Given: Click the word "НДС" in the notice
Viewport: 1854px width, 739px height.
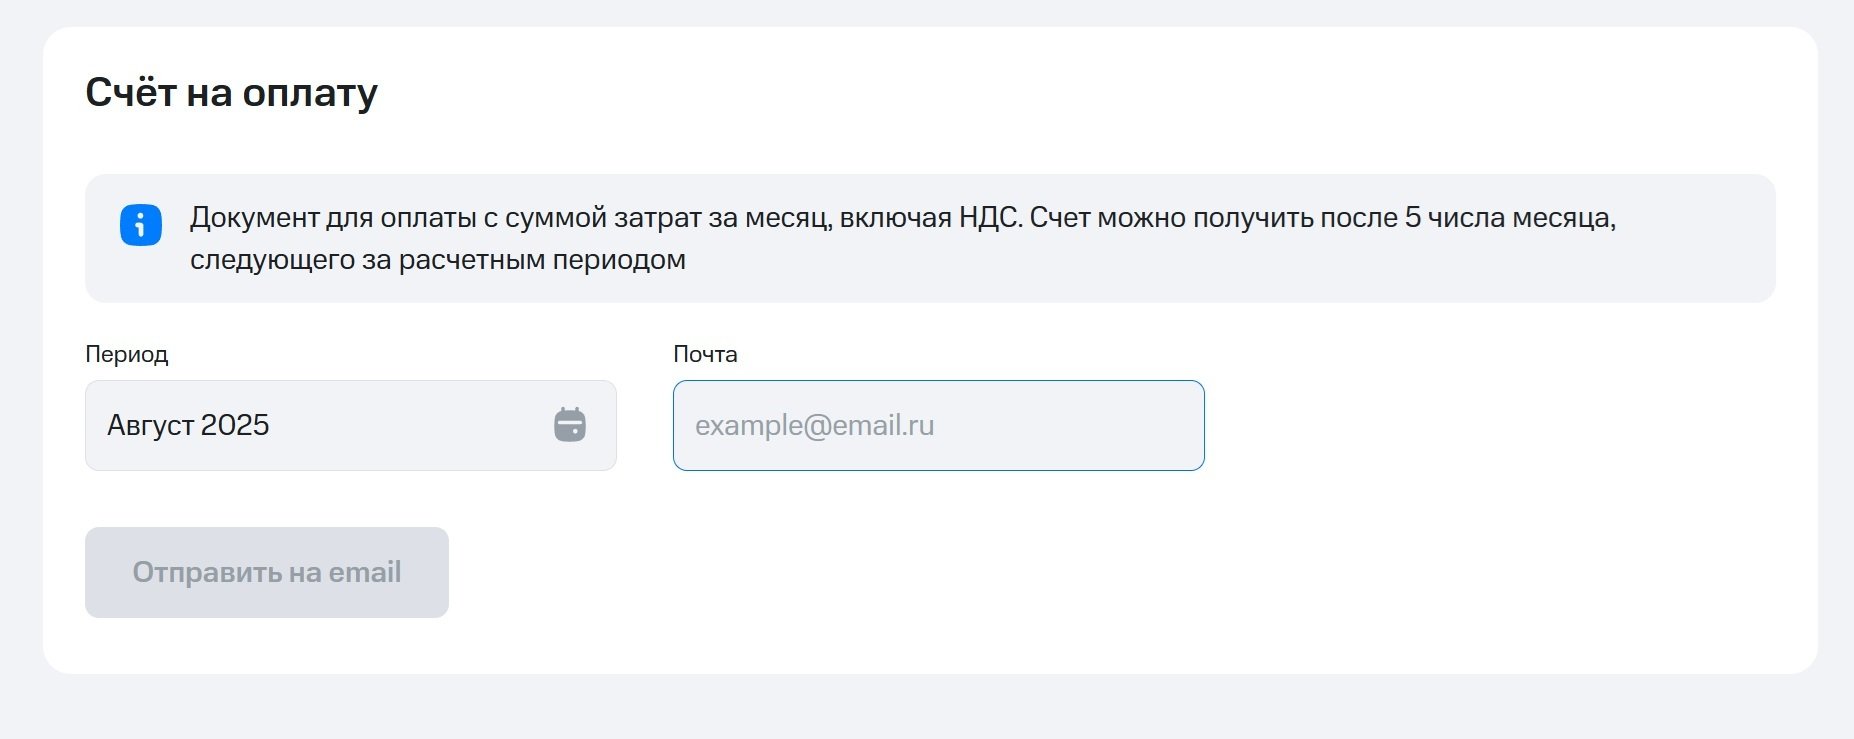Looking at the screenshot, I should click(990, 218).
